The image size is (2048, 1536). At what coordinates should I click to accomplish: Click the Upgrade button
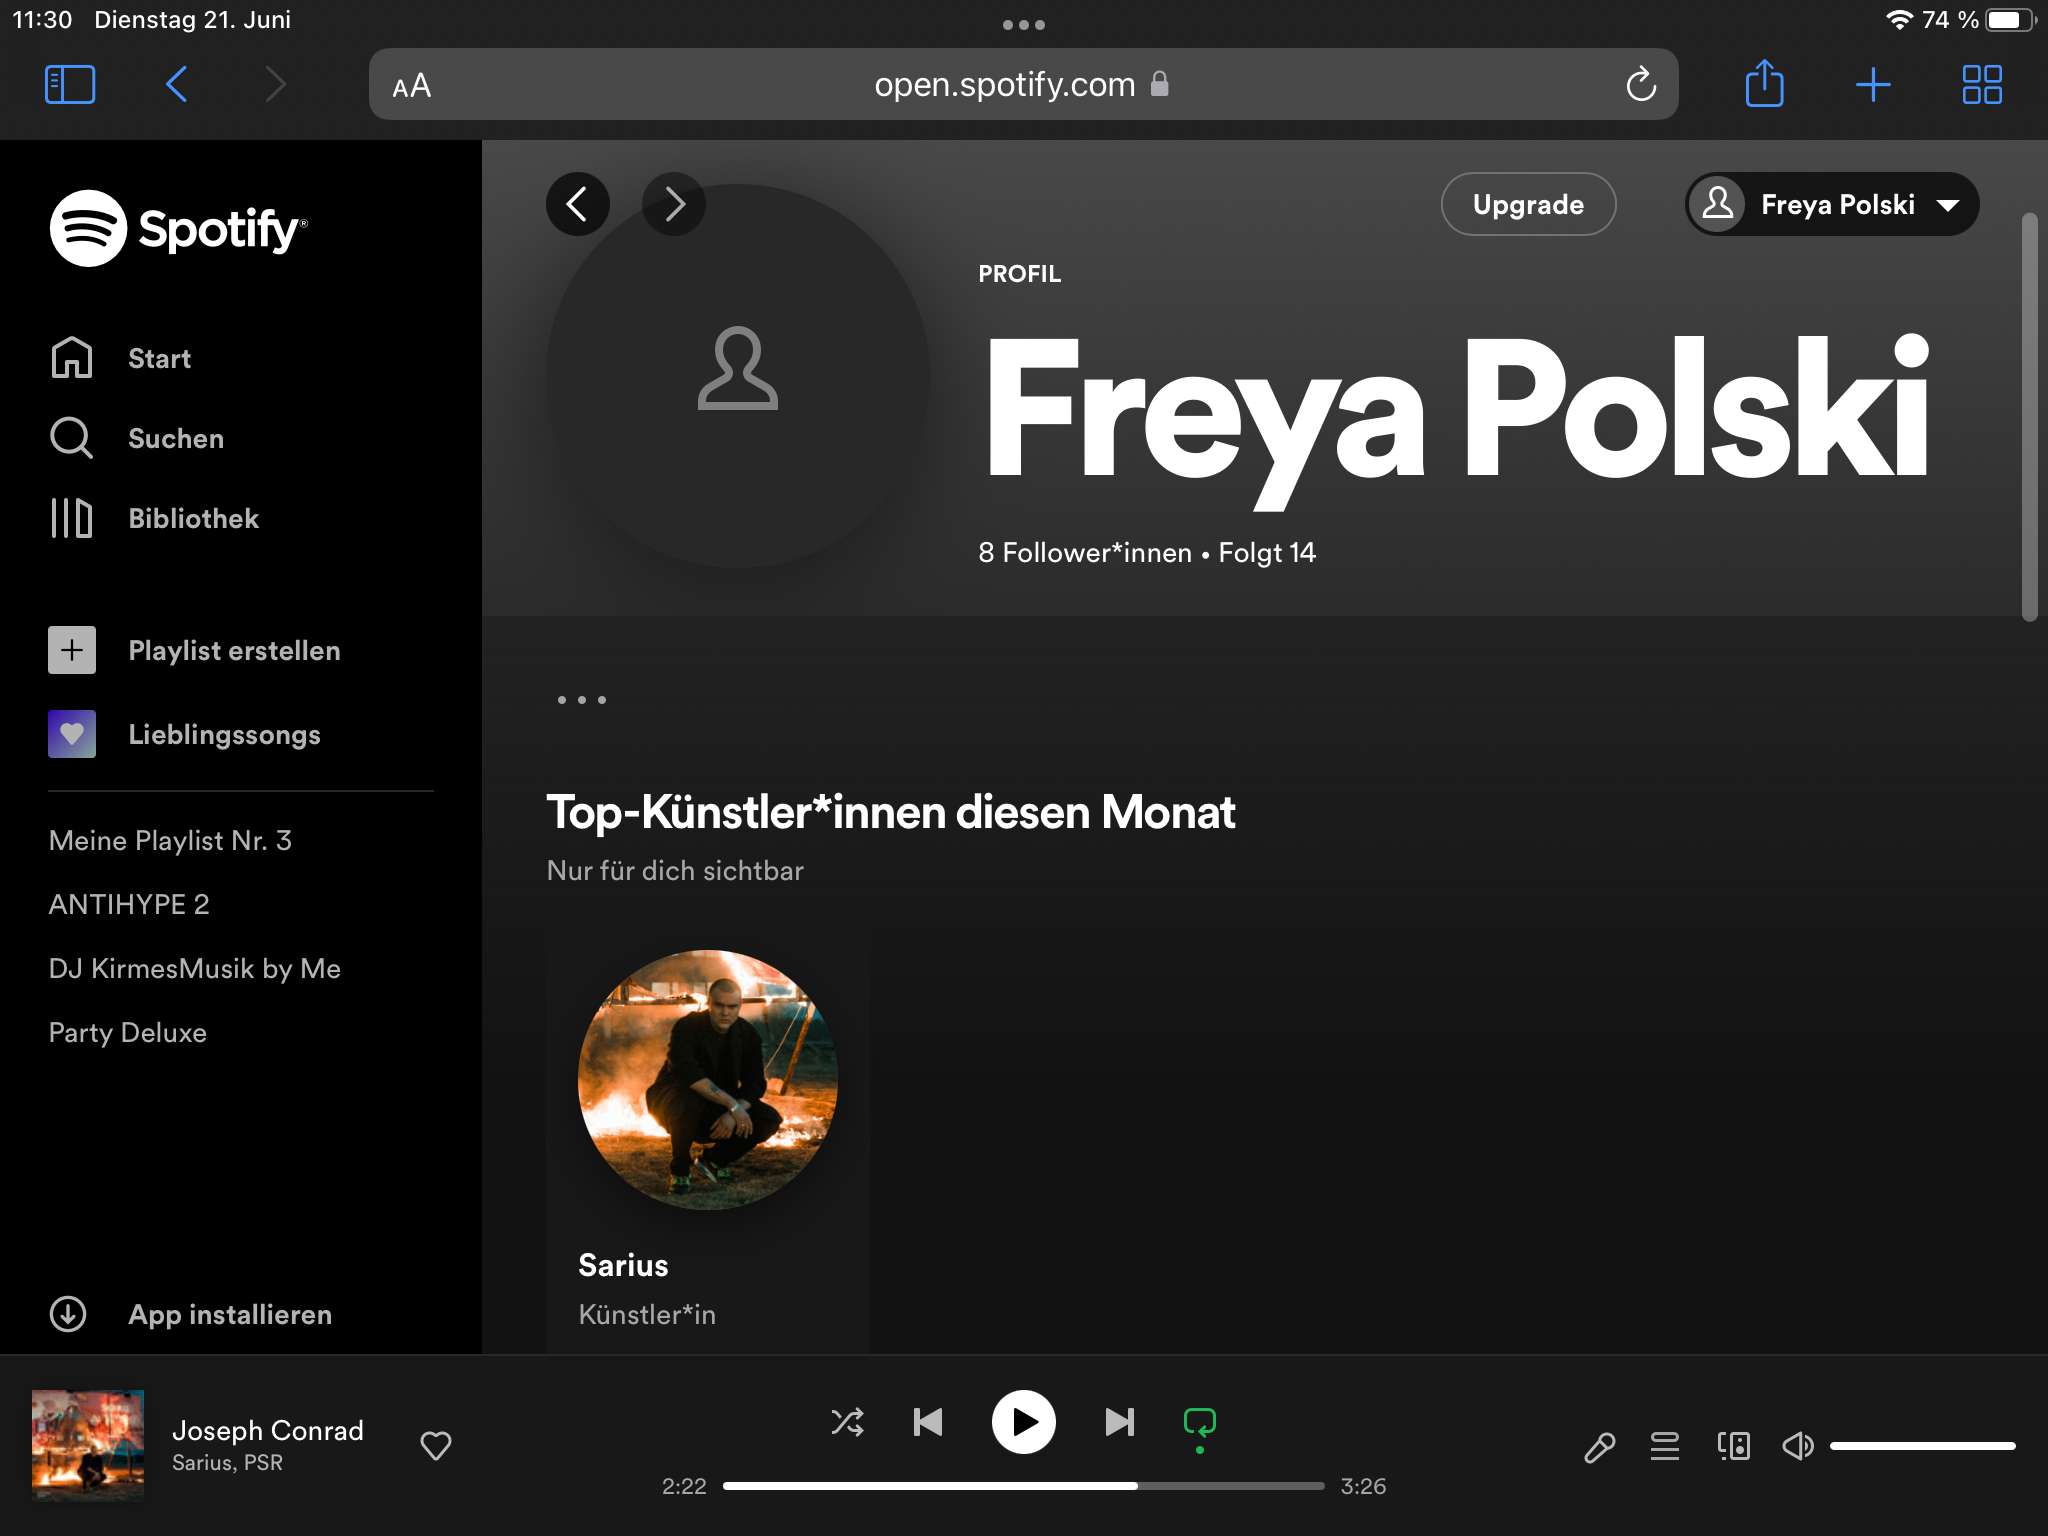(x=1527, y=204)
